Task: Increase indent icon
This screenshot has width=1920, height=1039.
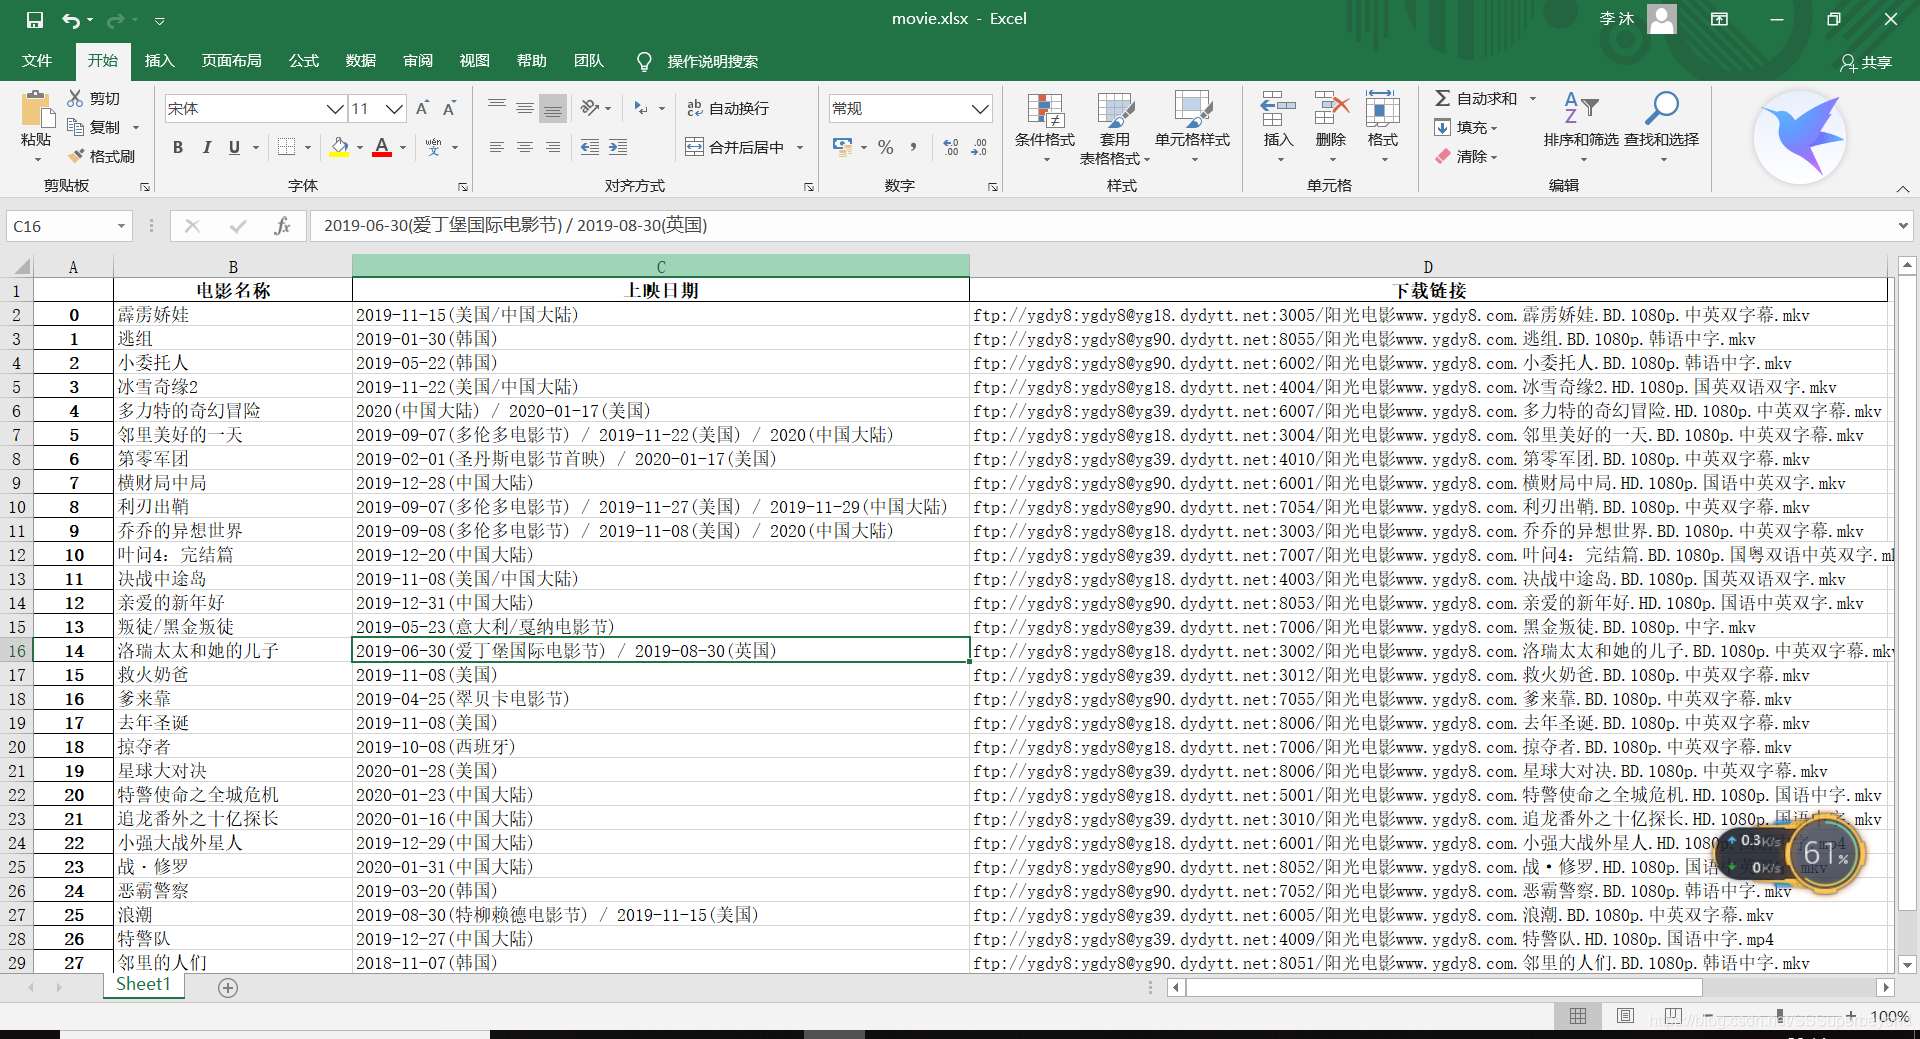Action: tap(618, 147)
